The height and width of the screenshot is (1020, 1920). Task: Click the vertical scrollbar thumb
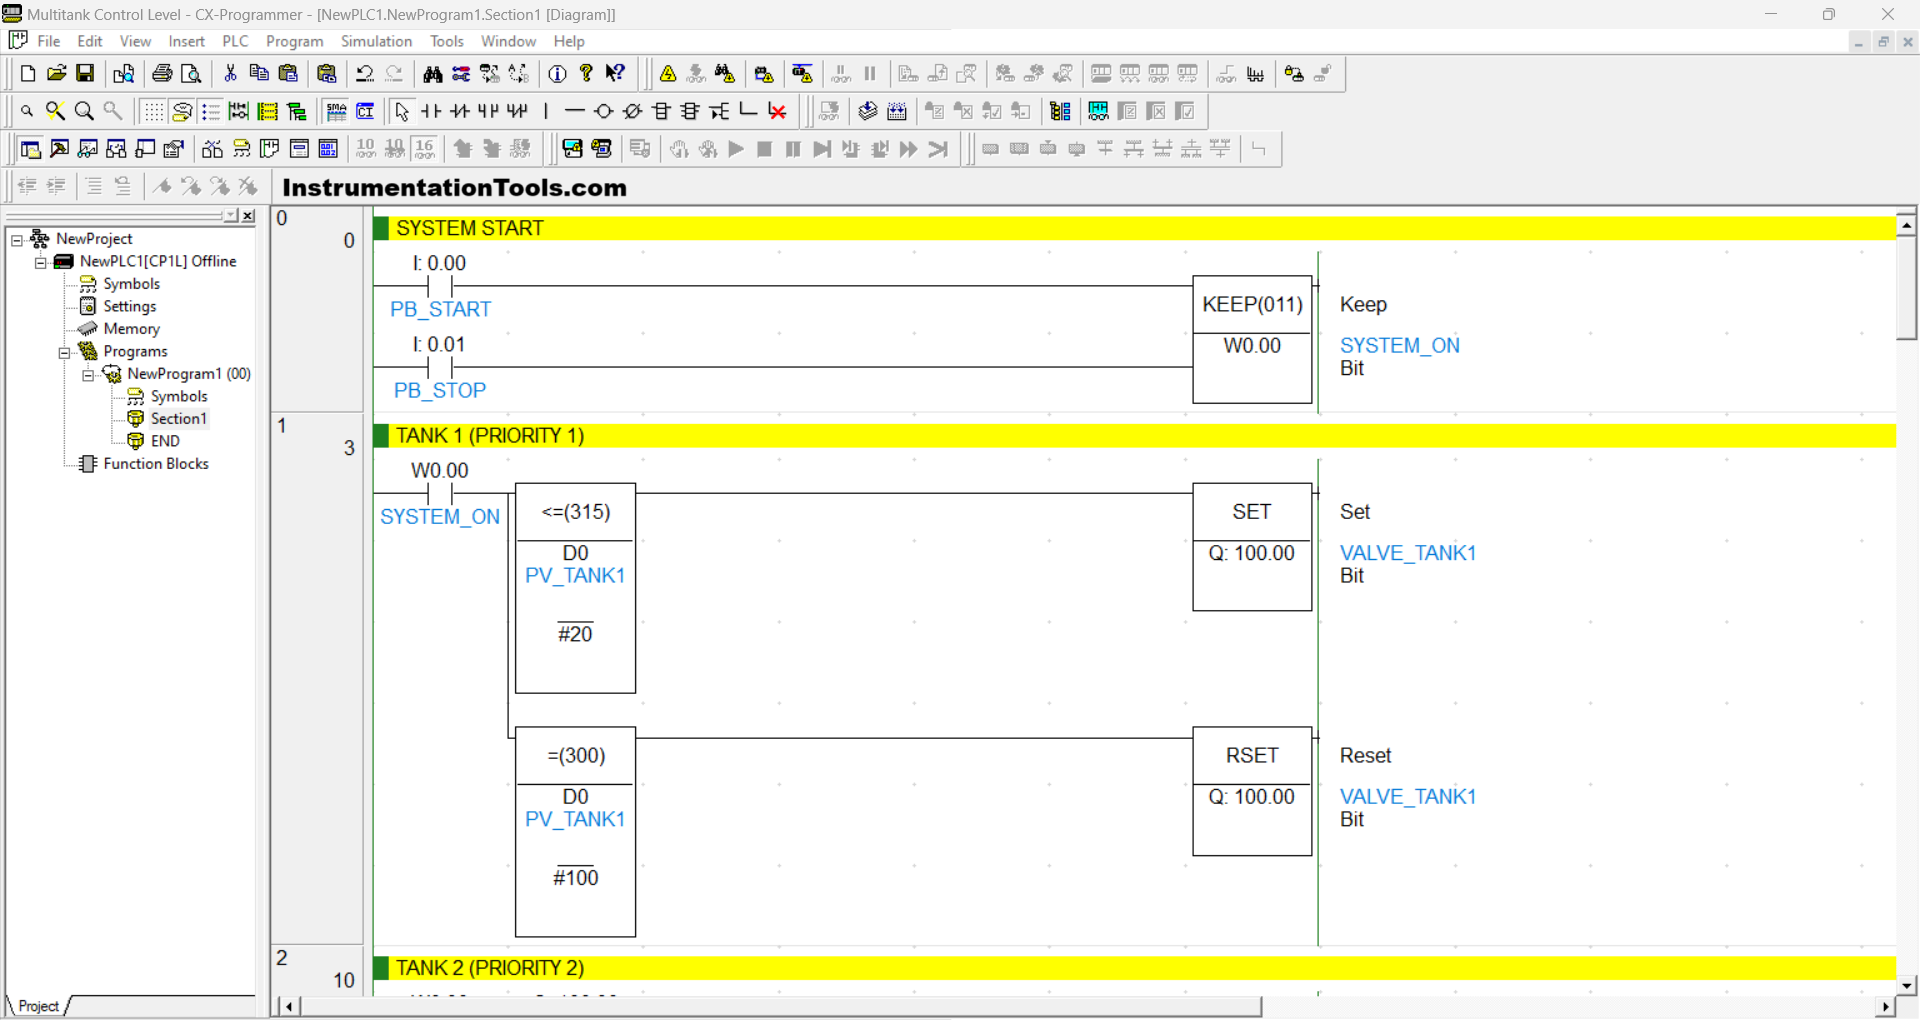(x=1907, y=289)
